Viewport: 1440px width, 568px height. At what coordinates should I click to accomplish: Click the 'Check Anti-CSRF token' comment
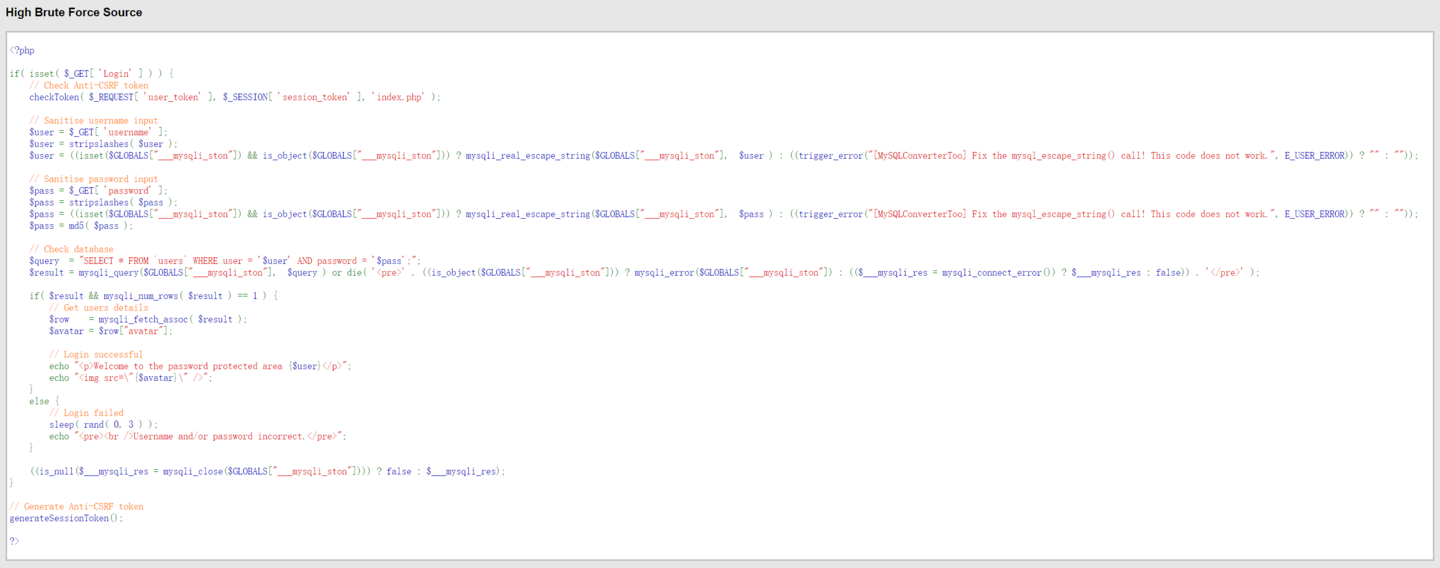click(89, 86)
